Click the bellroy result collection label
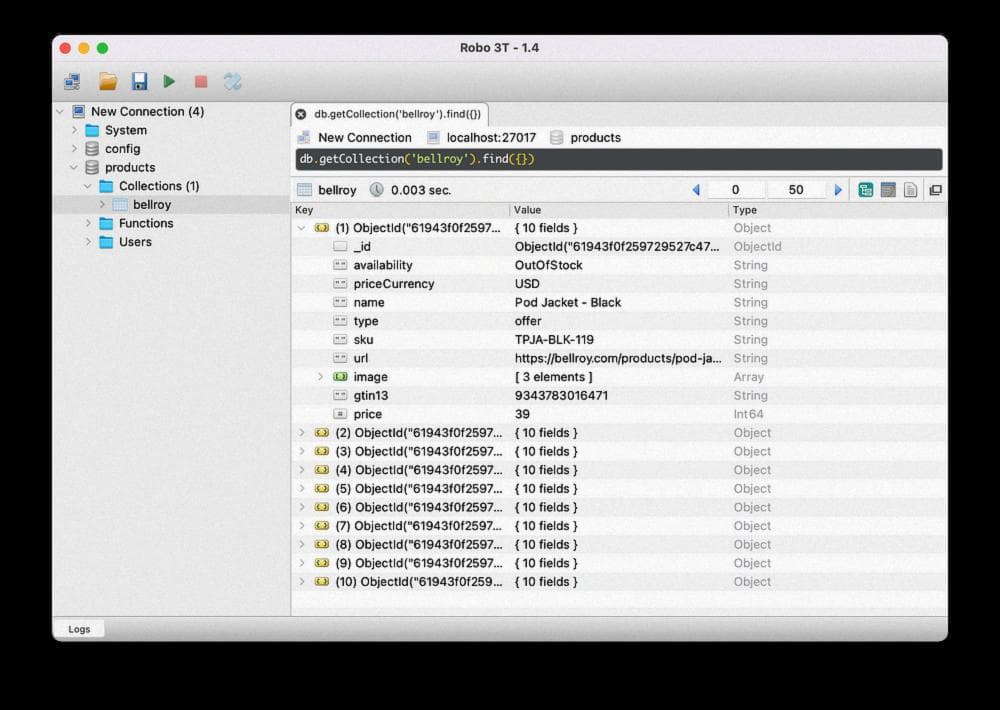 click(x=337, y=190)
